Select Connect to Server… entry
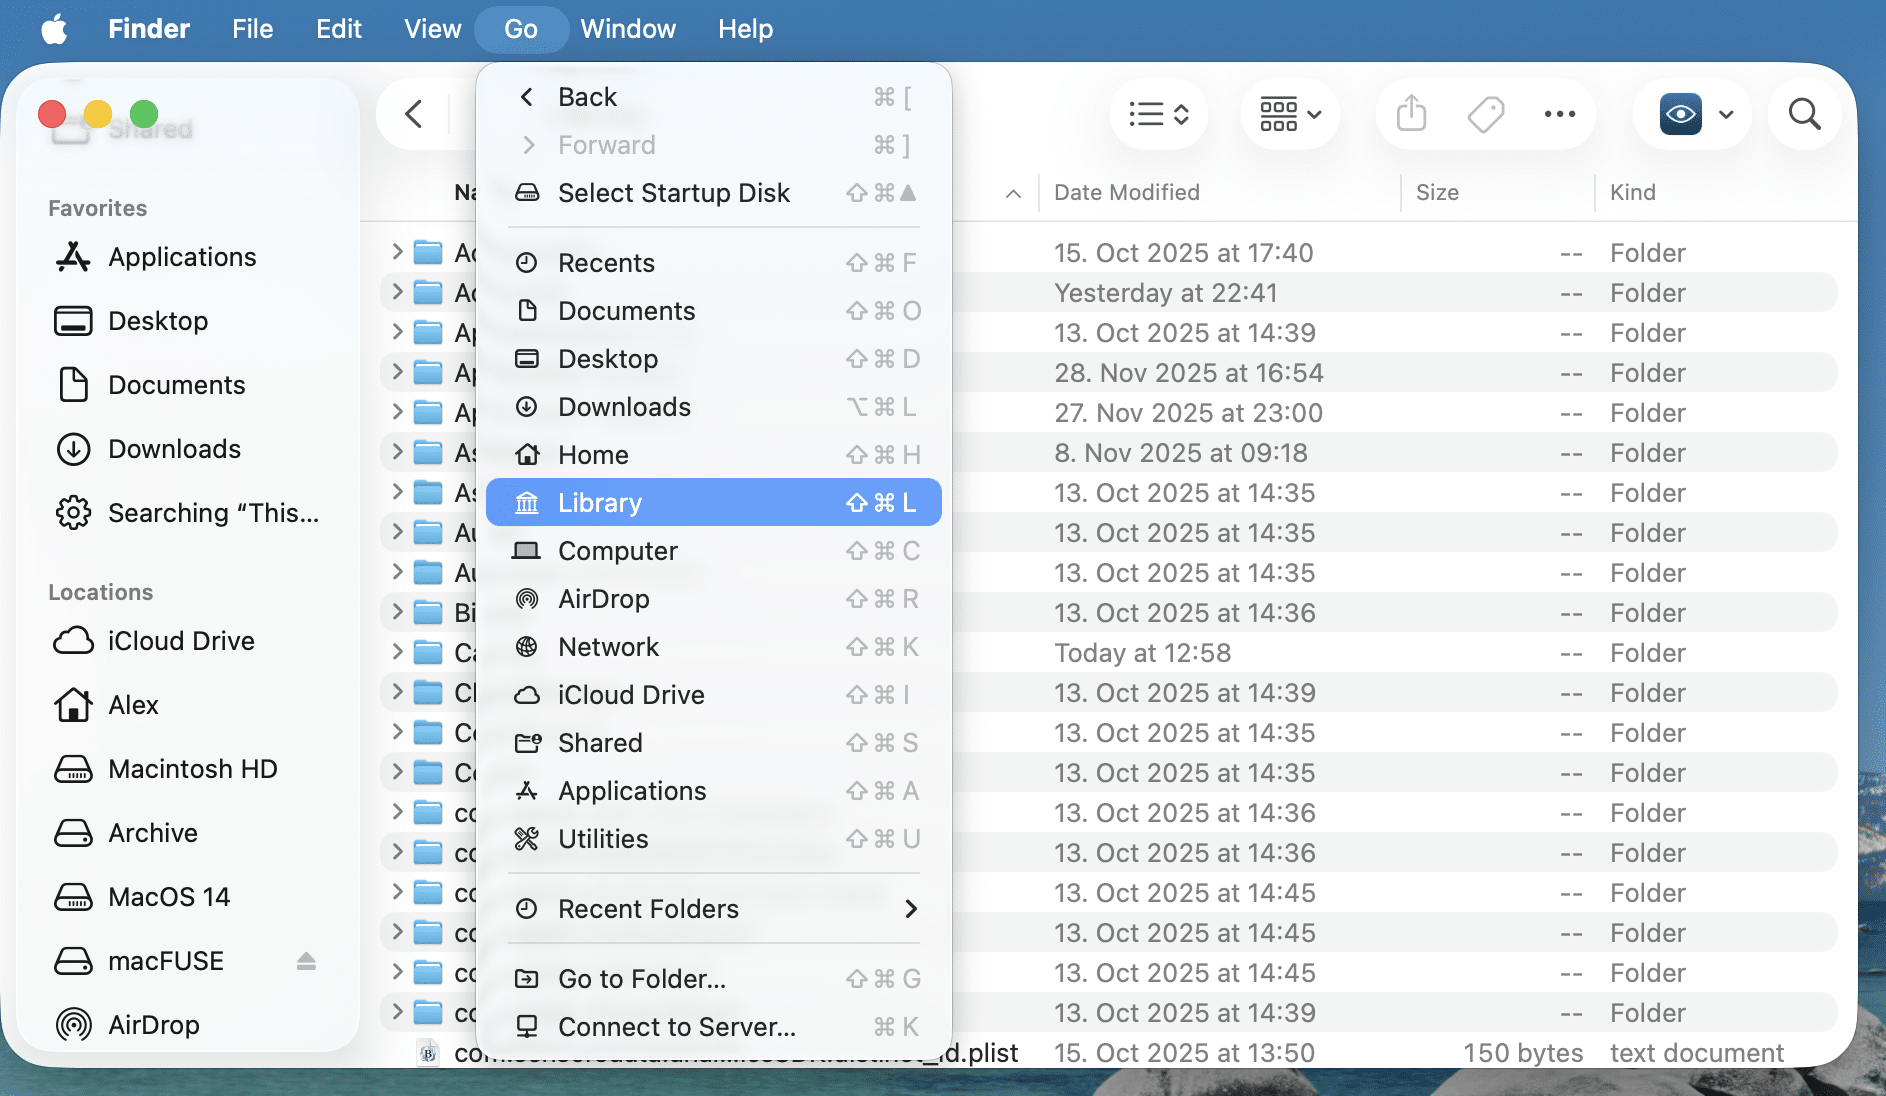This screenshot has width=1886, height=1096. 713,1027
